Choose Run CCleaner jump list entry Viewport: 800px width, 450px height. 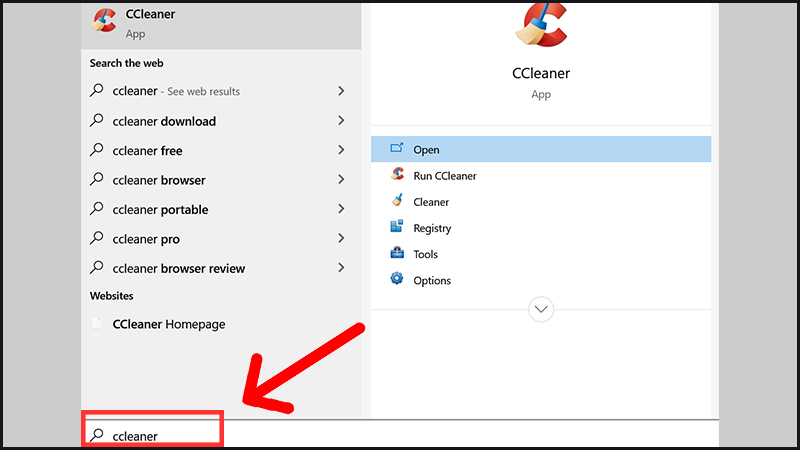click(x=541, y=176)
